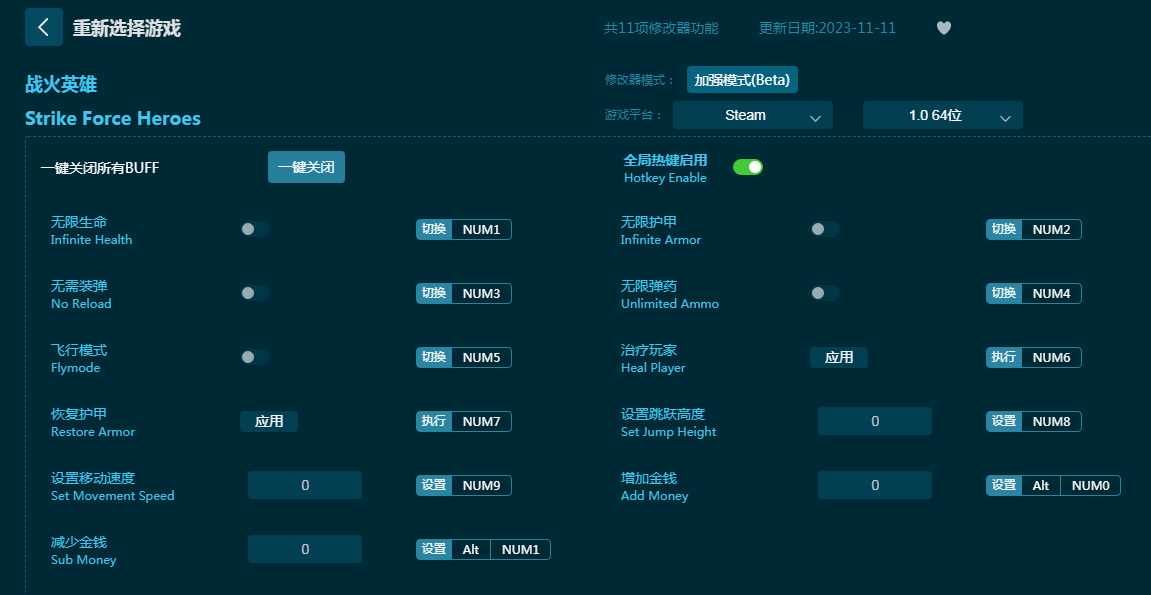Click the 一键关闭所有BUFF label
This screenshot has width=1151, height=595.
pos(100,167)
